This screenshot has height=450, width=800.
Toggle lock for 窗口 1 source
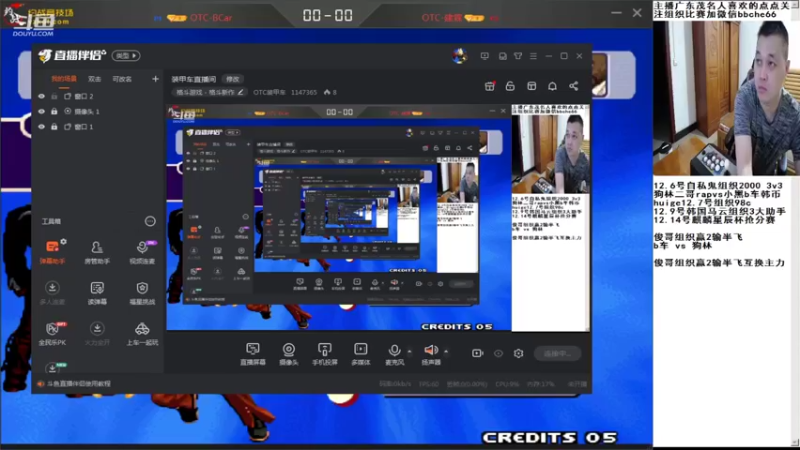tap(54, 127)
